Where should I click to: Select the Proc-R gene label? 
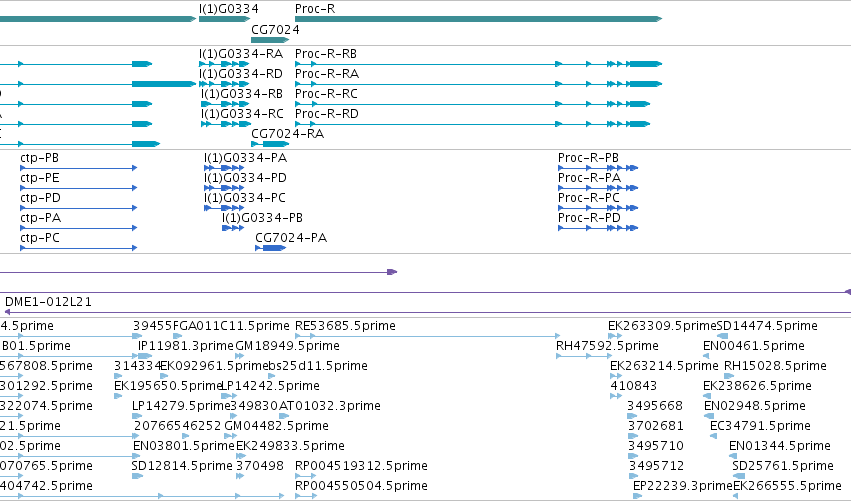pyautogui.click(x=315, y=9)
